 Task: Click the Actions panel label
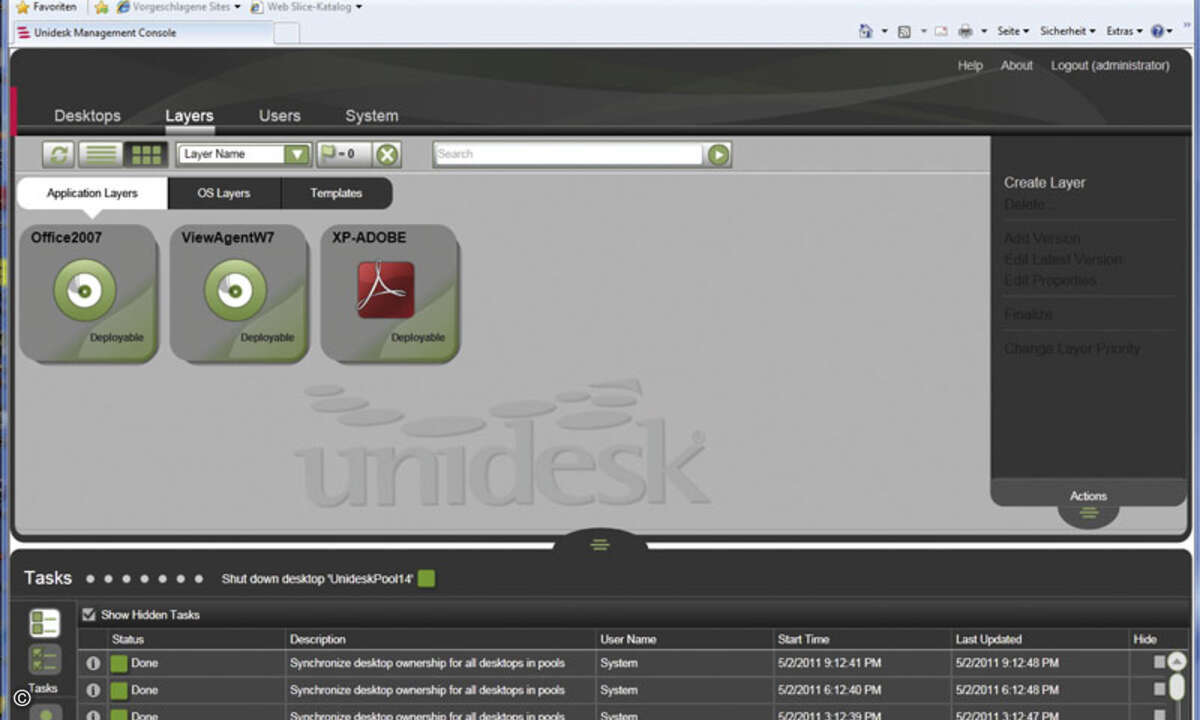pyautogui.click(x=1088, y=496)
